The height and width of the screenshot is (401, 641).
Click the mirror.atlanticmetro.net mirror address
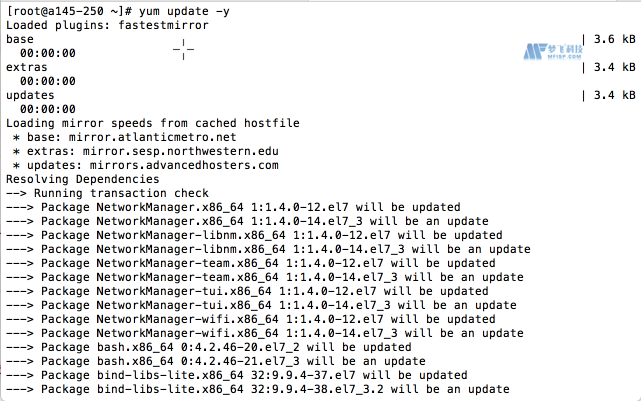click(152, 137)
